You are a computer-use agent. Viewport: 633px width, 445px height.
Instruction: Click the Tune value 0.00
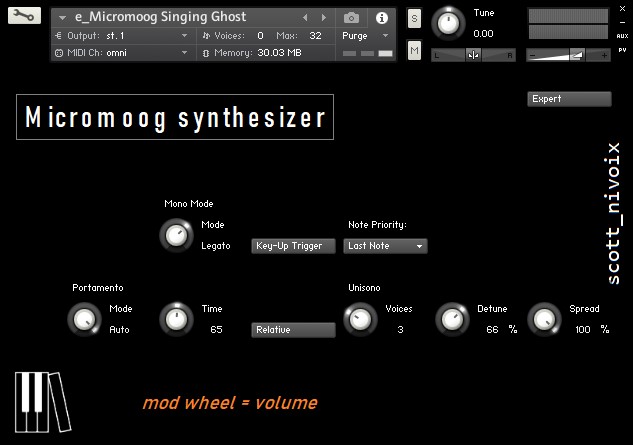click(x=483, y=34)
